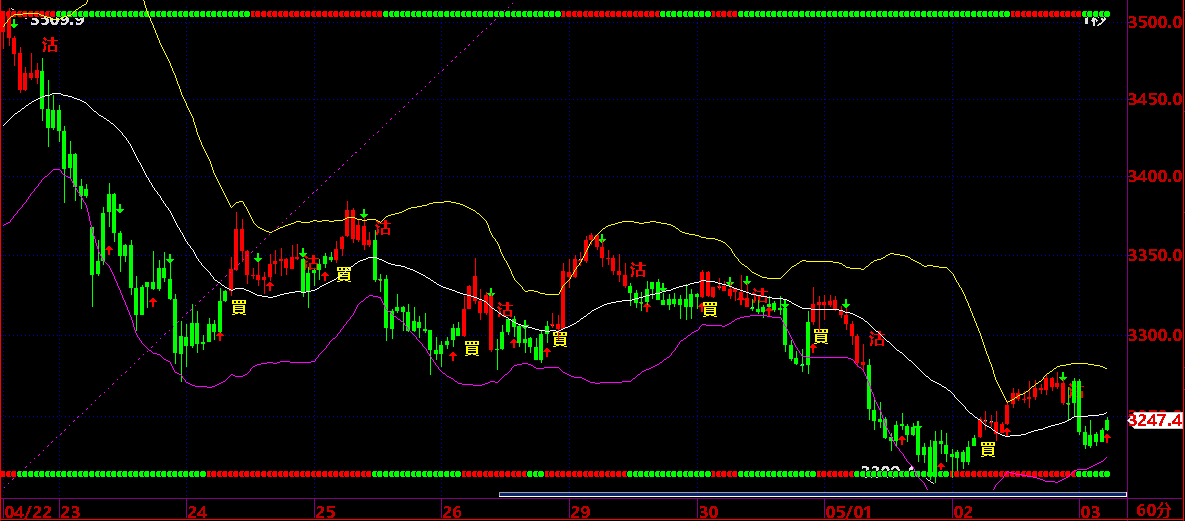
Task: Click the 買 buy marker on the 02 session
Action: click(x=987, y=450)
